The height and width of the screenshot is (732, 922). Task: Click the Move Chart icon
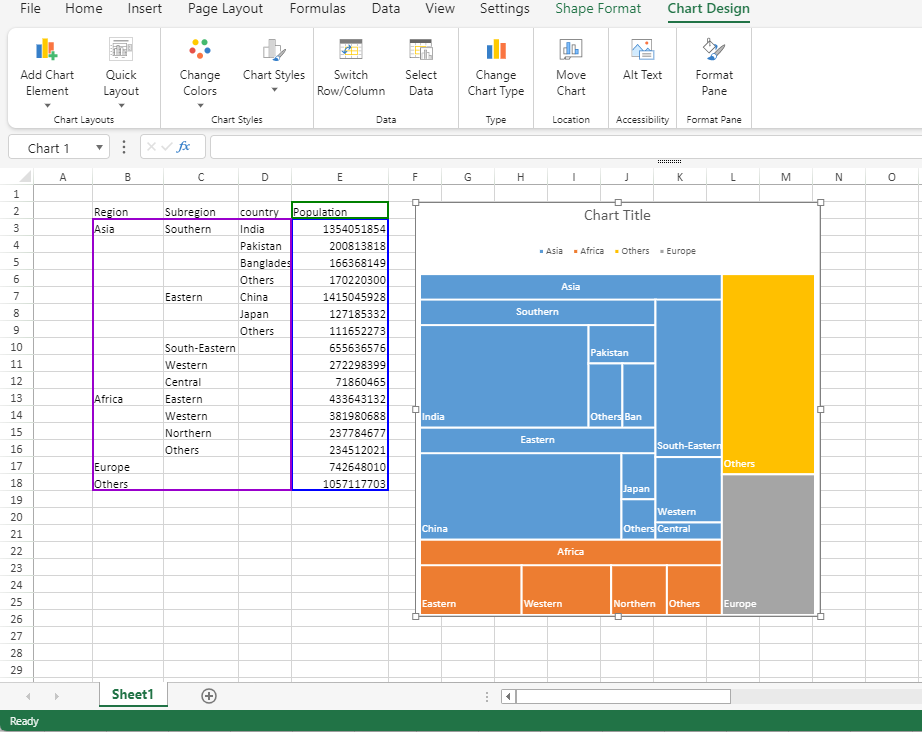point(571,50)
